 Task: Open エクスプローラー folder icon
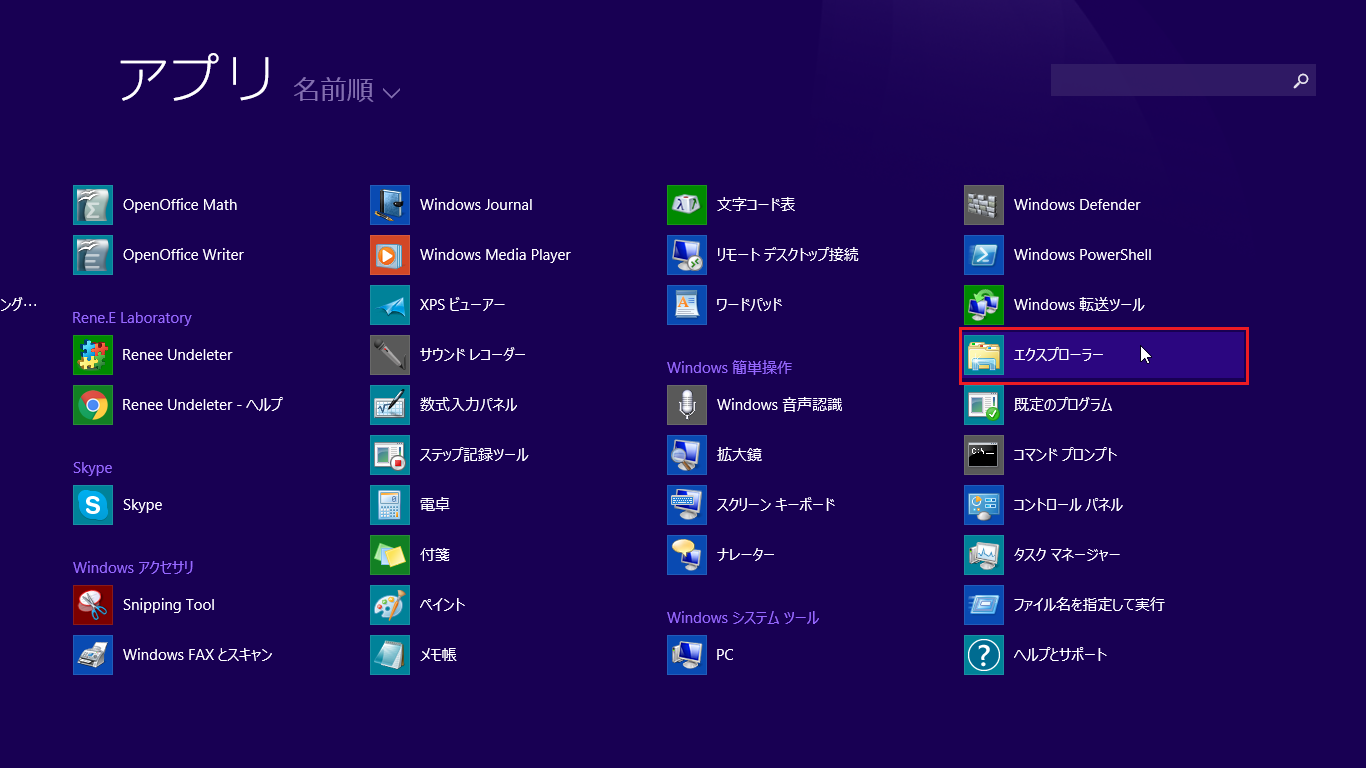click(x=984, y=355)
